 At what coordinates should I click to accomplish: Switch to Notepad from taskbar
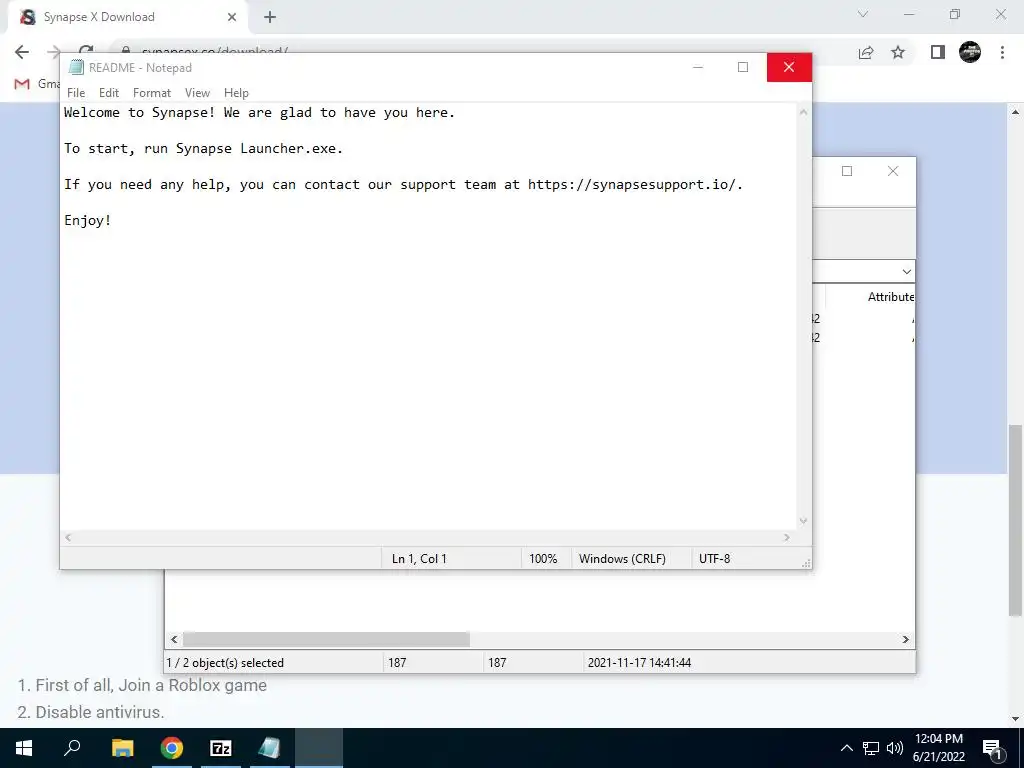270,748
